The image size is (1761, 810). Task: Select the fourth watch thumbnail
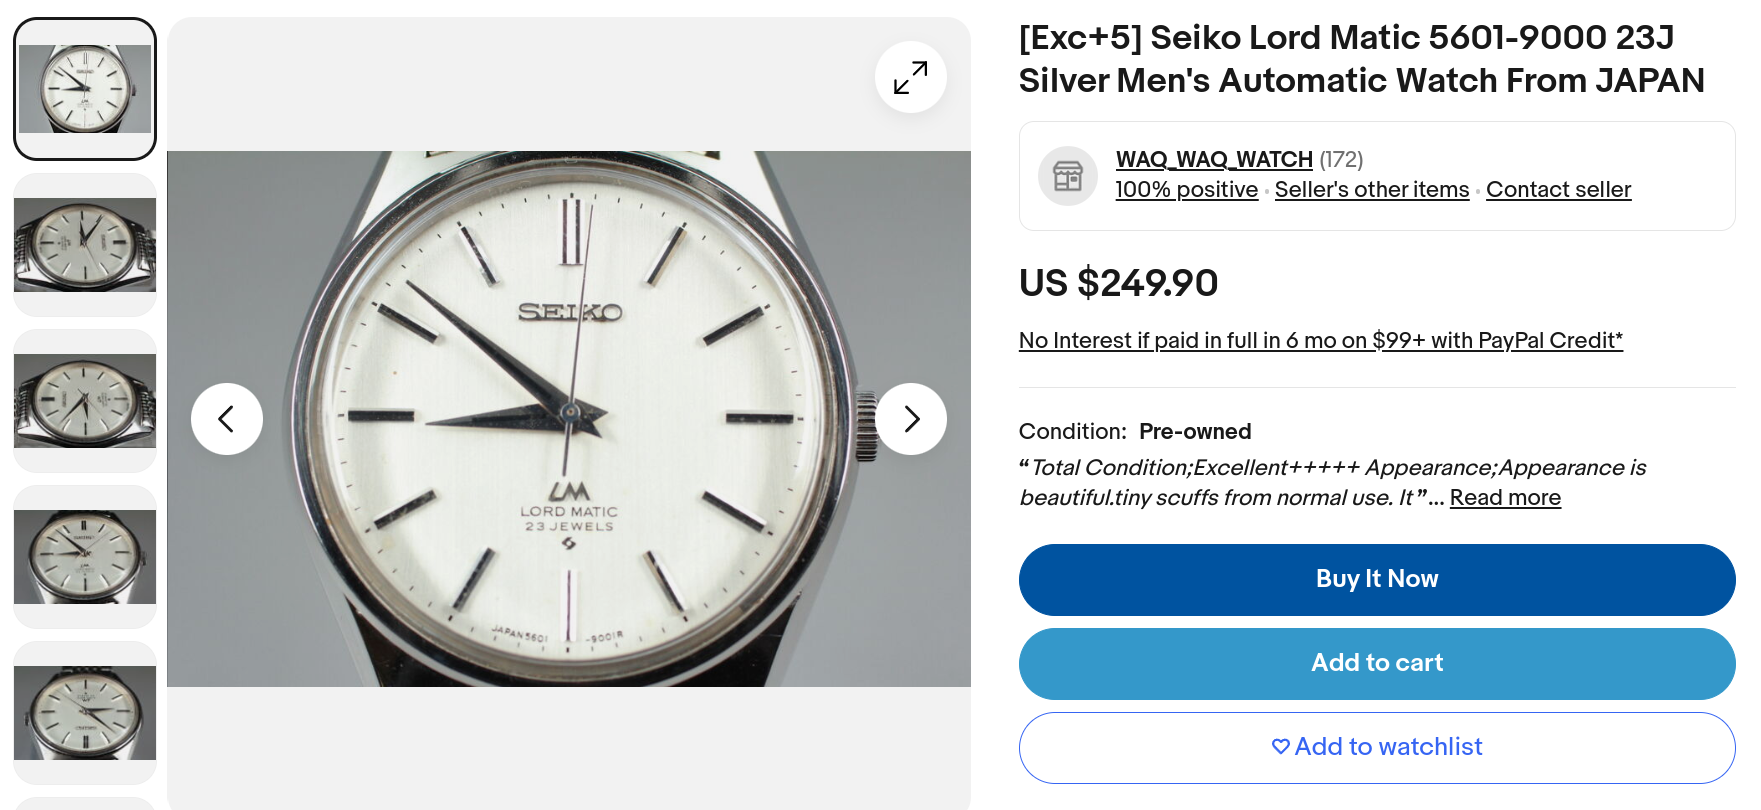(85, 557)
